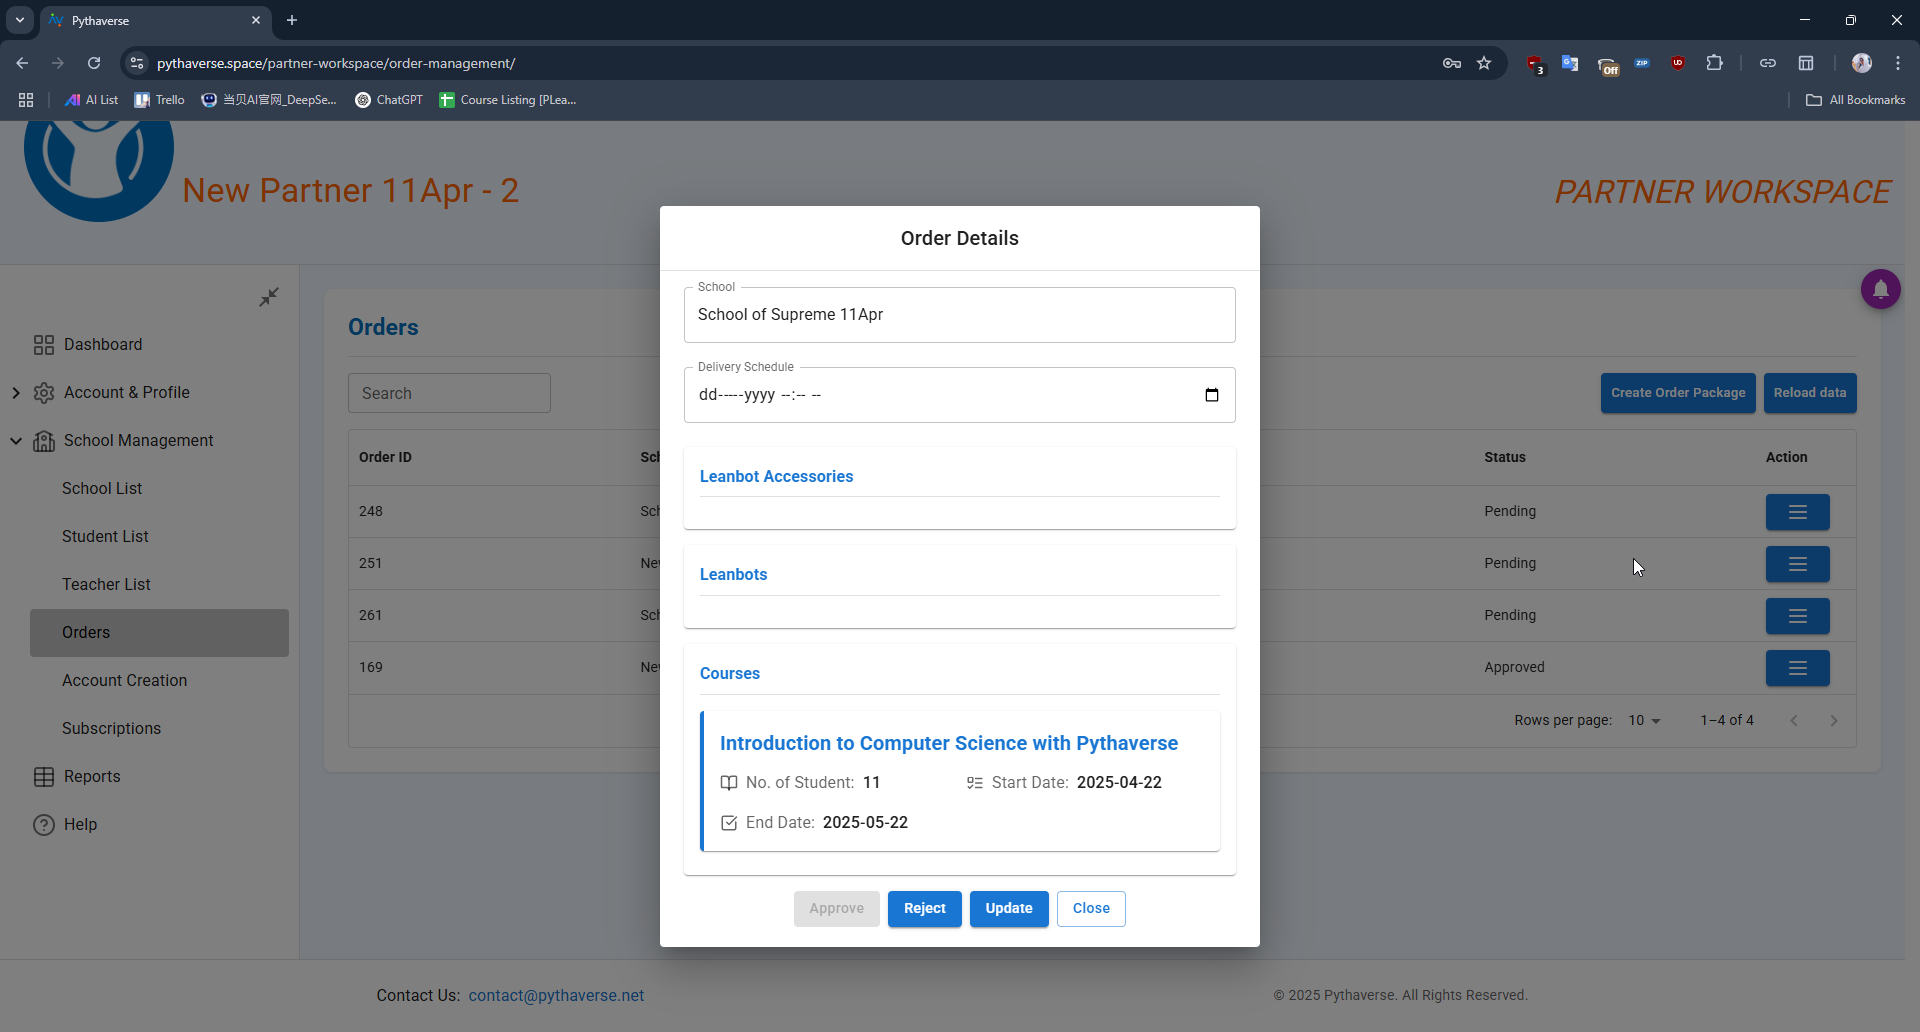Open action menu for order 261
This screenshot has height=1032, width=1920.
point(1797,616)
